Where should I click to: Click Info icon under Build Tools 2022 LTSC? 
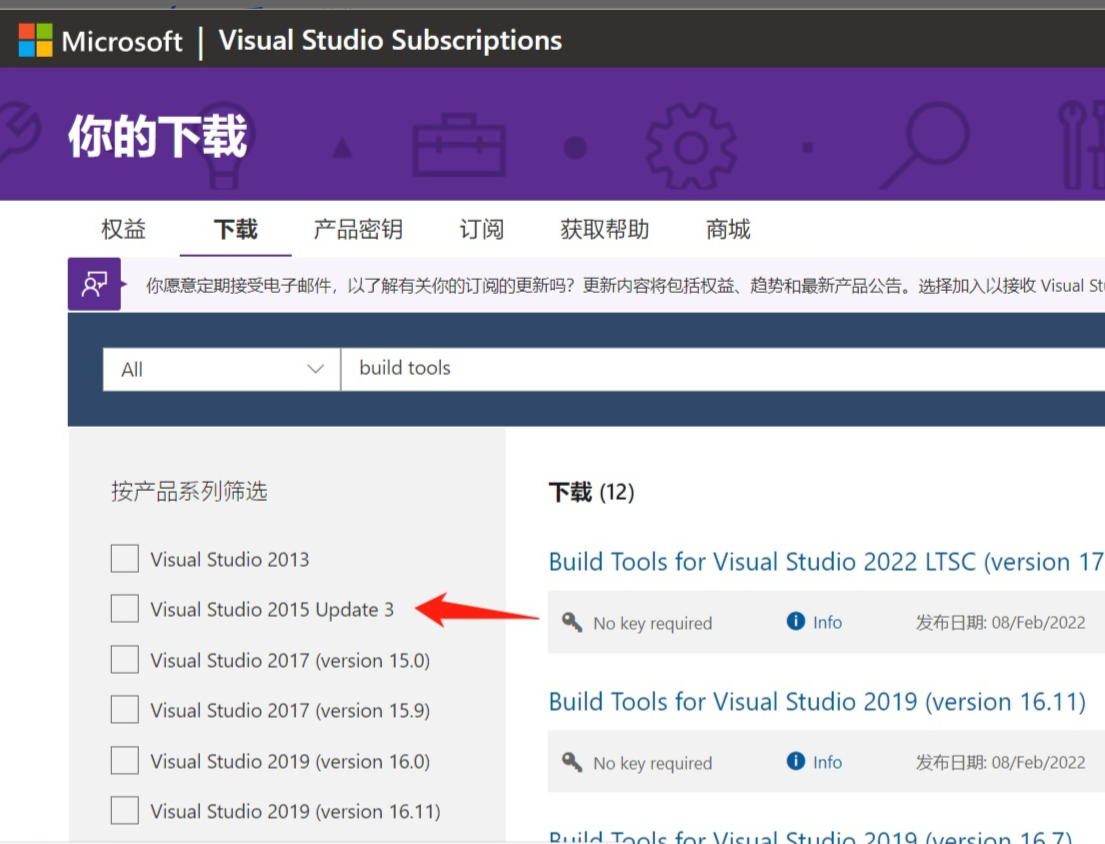point(796,621)
